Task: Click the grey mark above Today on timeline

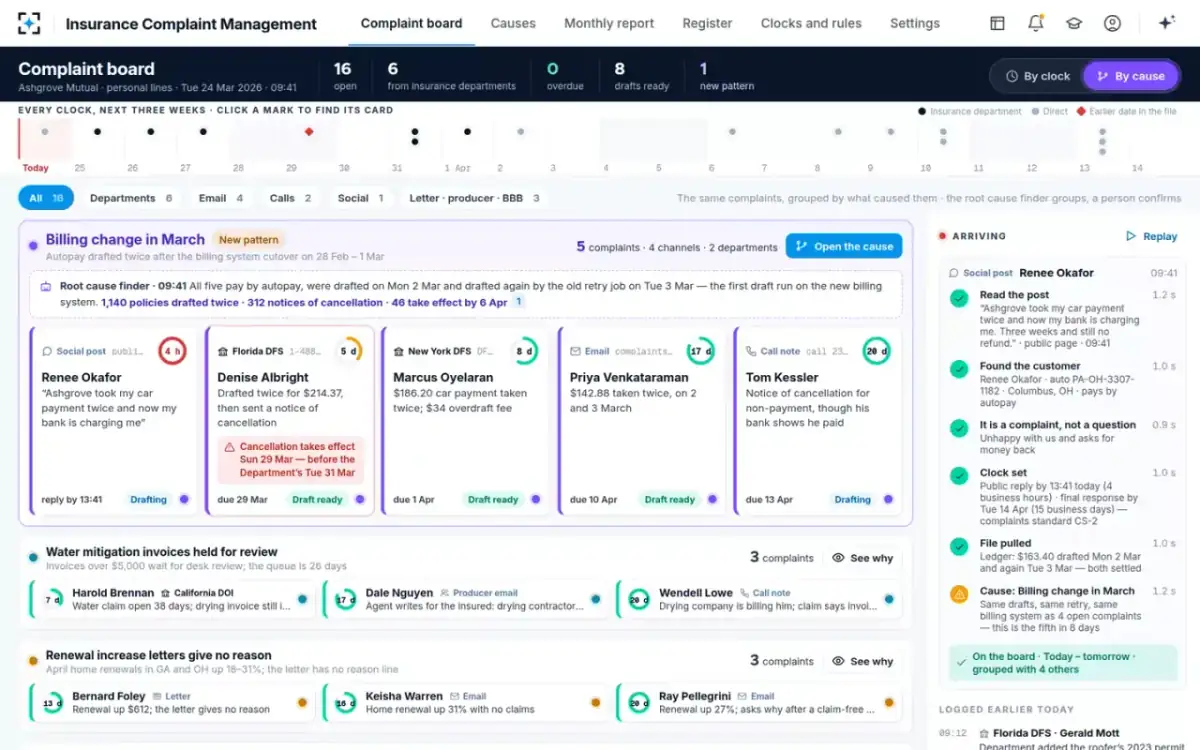Action: pyautogui.click(x=44, y=131)
